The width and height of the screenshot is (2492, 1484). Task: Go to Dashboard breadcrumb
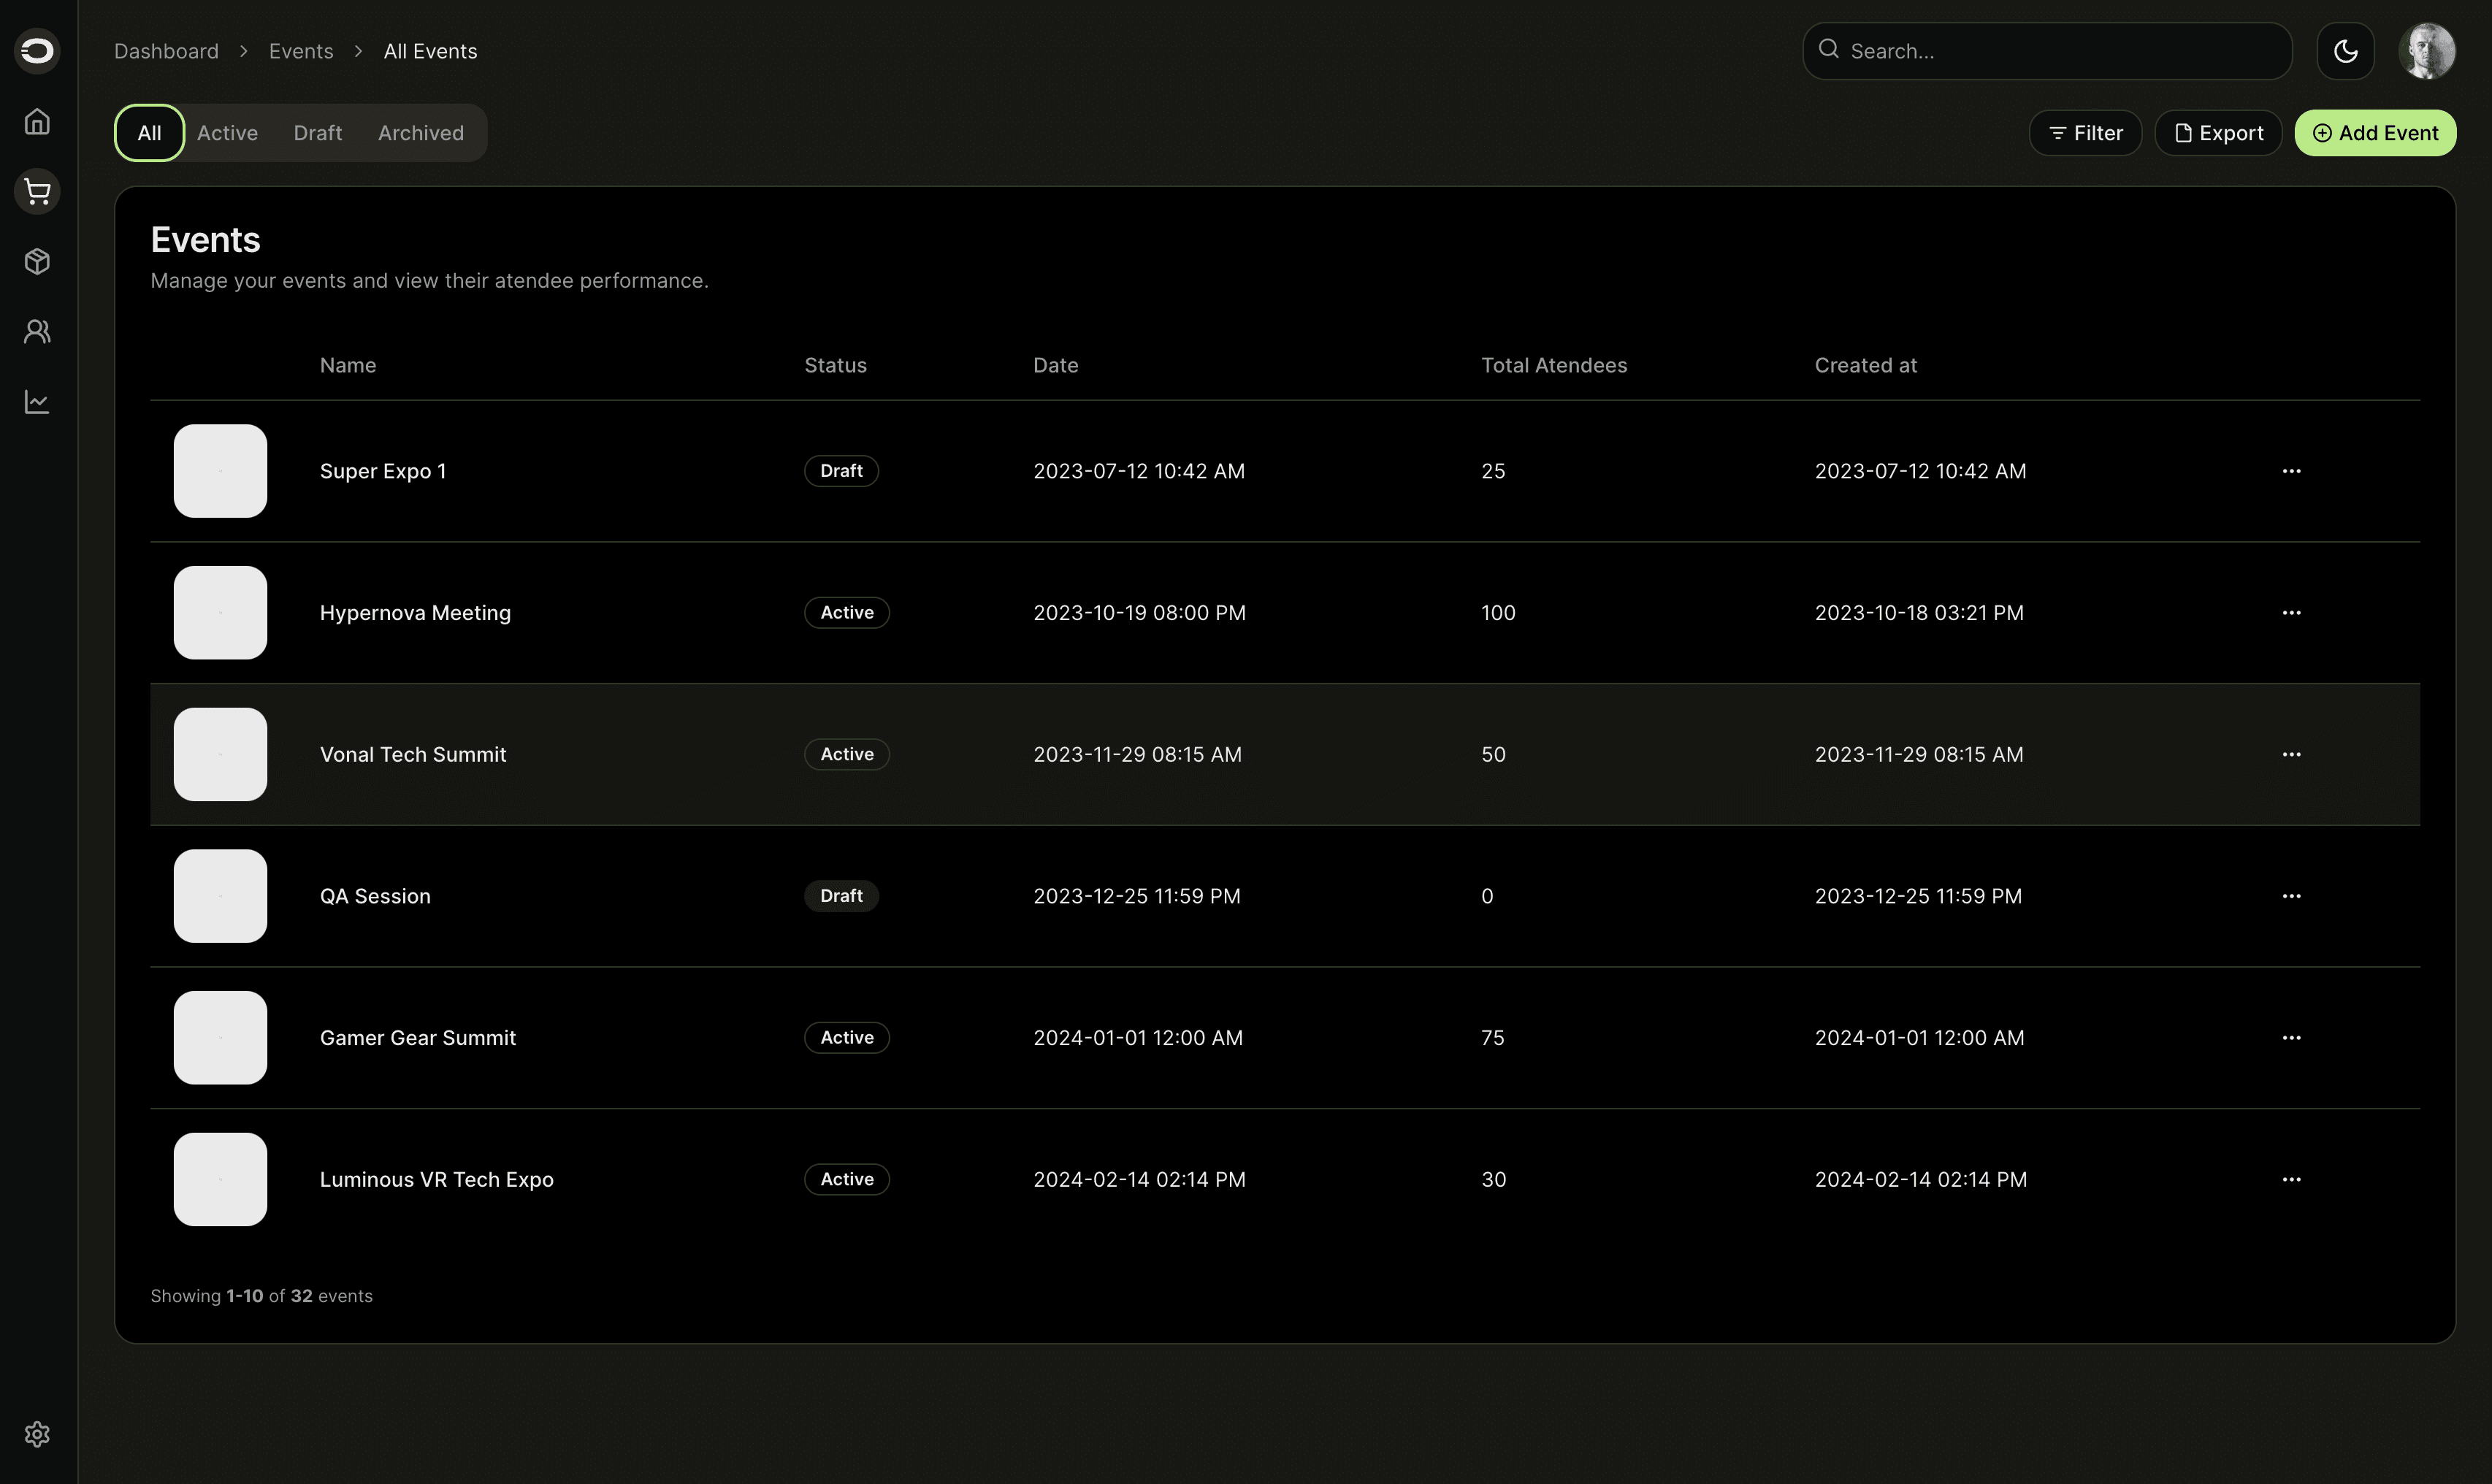click(x=166, y=51)
